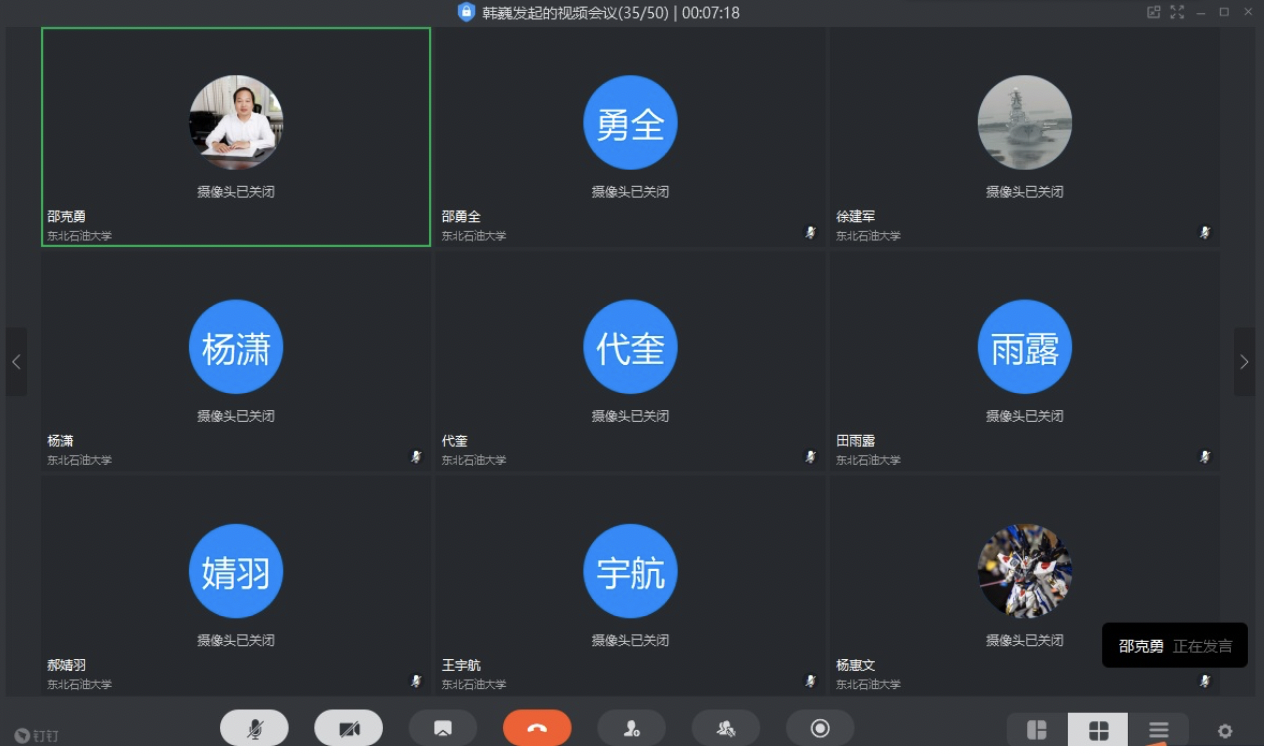Start screen sharing from the bottom toolbar
1266x756 pixels.
pyautogui.click(x=442, y=728)
